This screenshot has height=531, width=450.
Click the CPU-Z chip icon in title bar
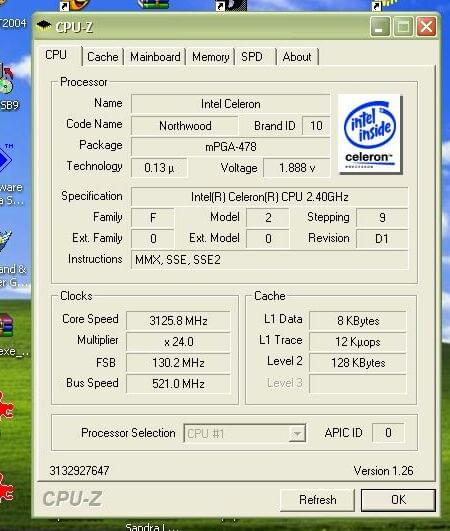44,25
